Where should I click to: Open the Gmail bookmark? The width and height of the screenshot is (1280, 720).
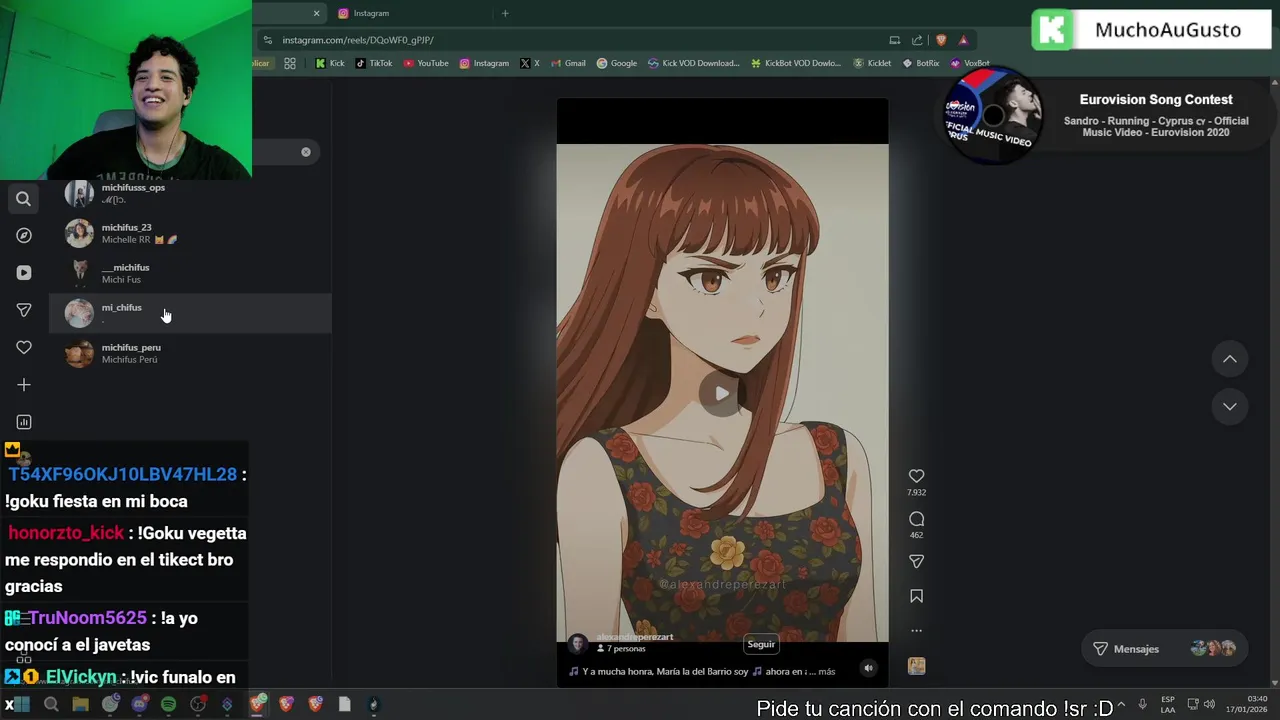[x=568, y=63]
